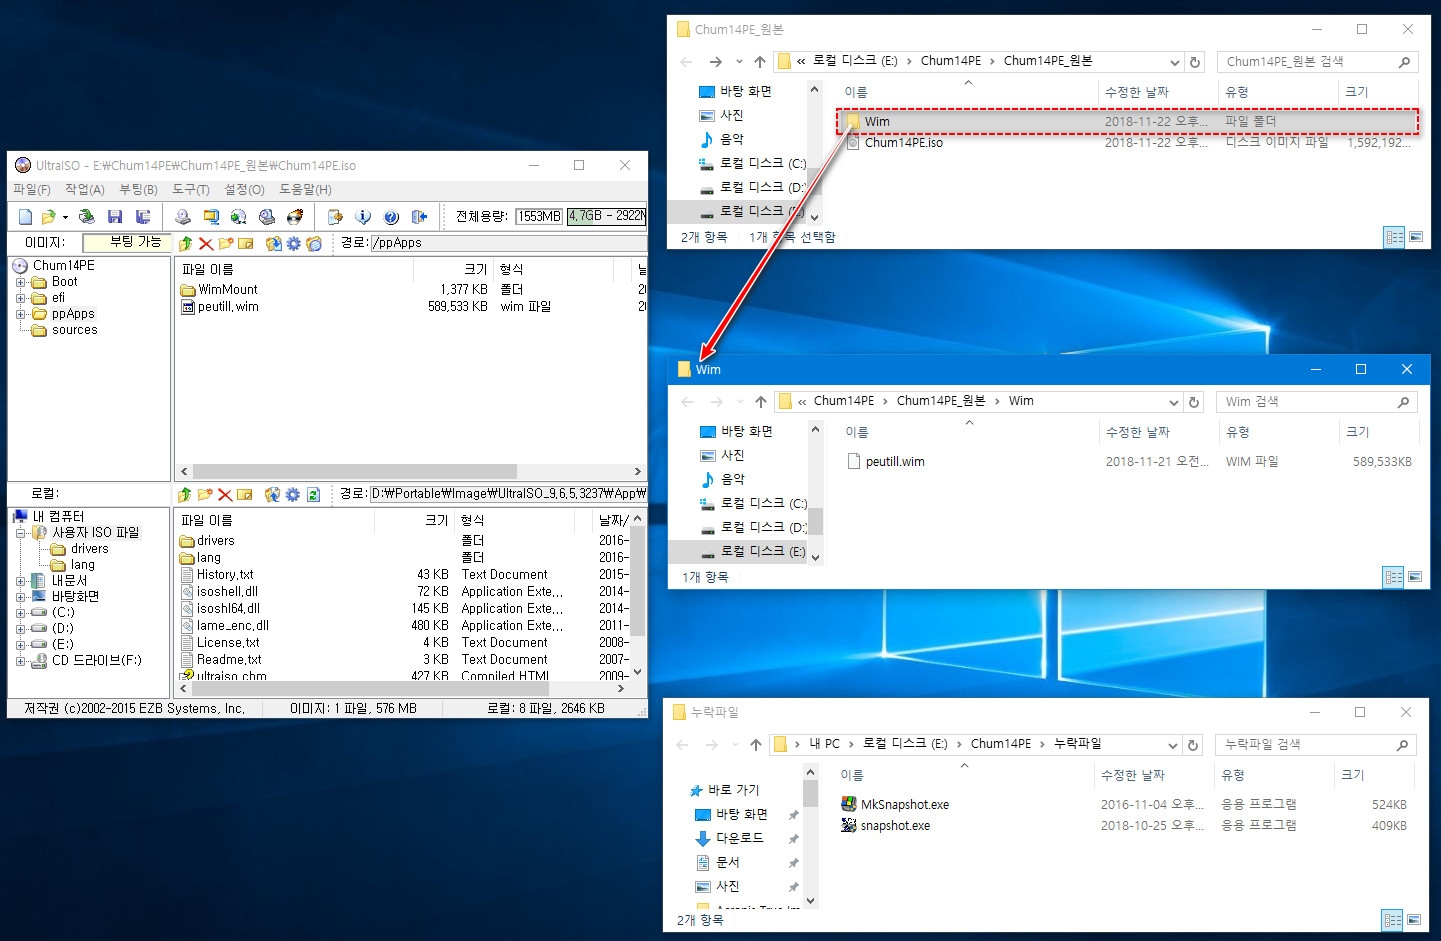
Task: Select the Wim folder in Chum14PE_원본 window
Action: pyautogui.click(x=1127, y=122)
